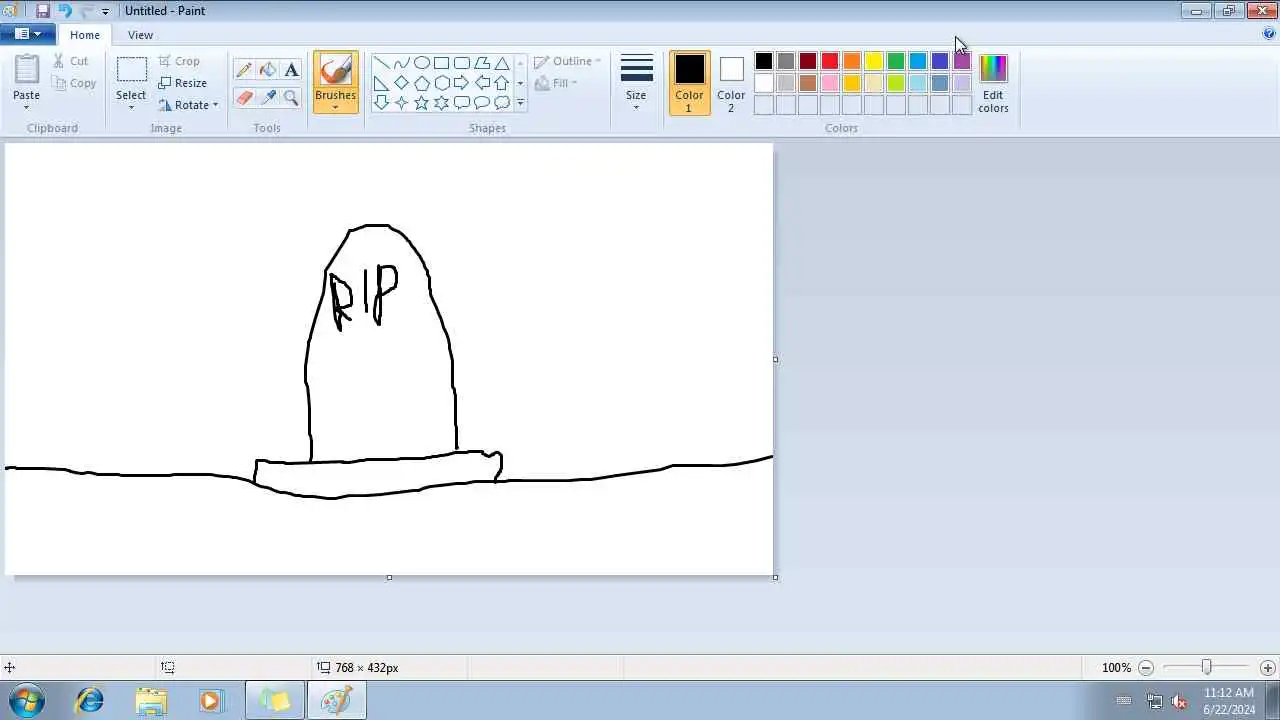Choose the Diamond shape

click(401, 83)
